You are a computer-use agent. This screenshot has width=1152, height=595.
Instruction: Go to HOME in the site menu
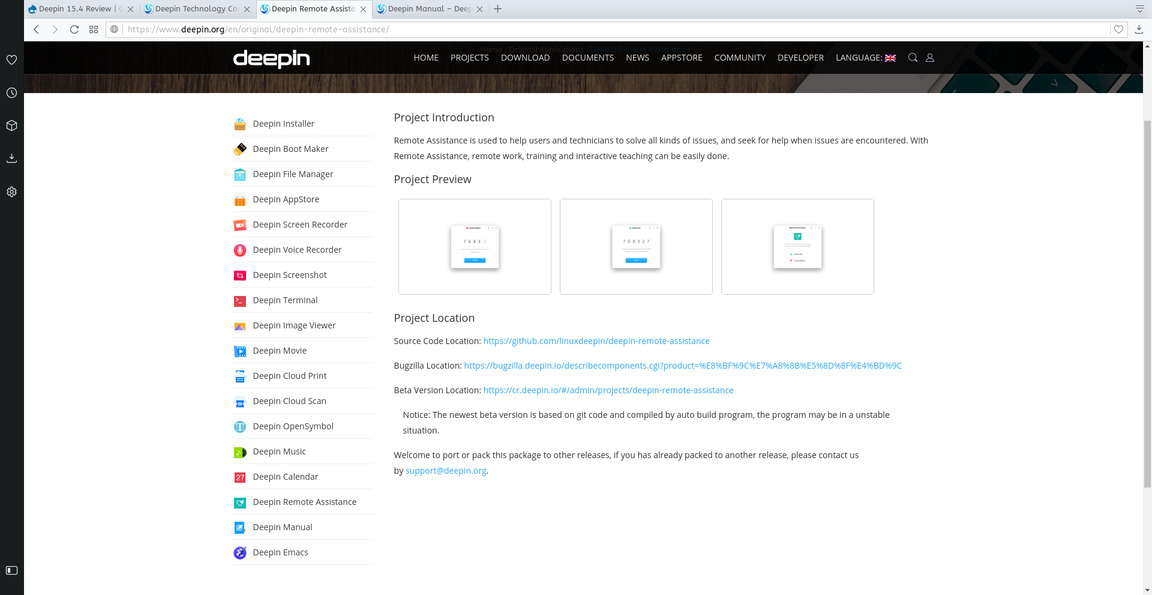click(x=426, y=57)
